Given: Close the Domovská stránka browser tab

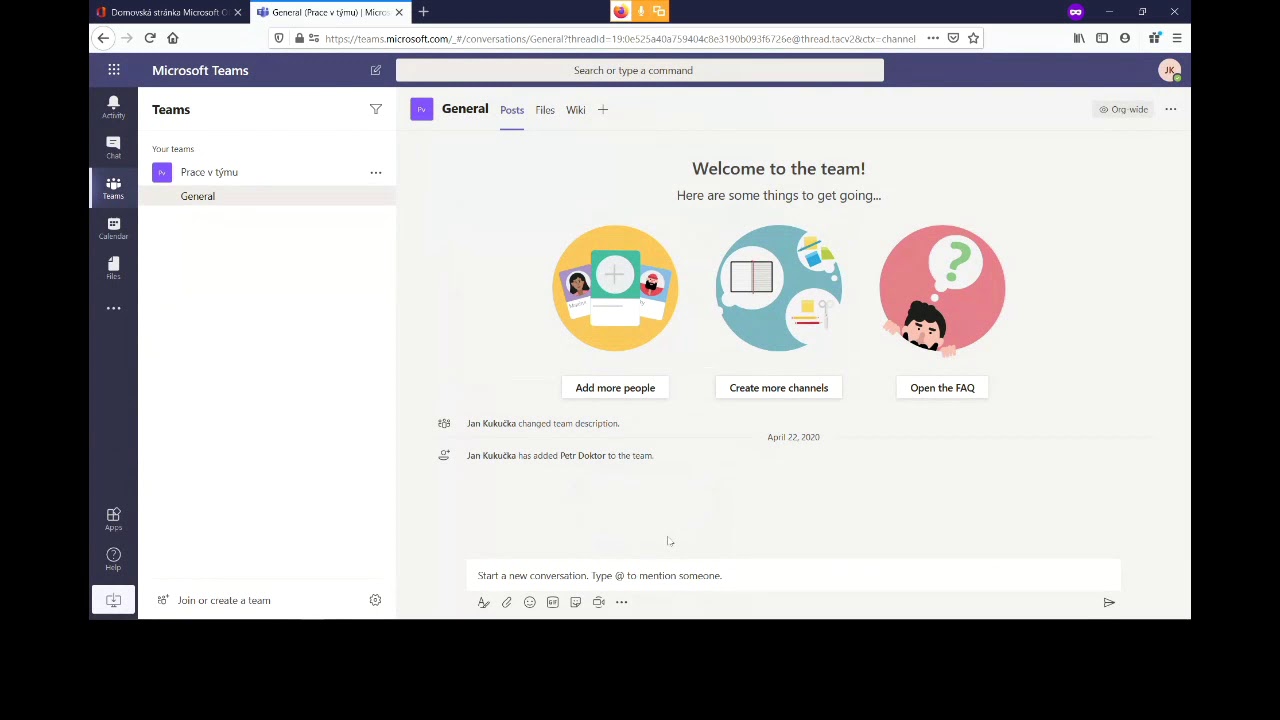Looking at the screenshot, I should pyautogui.click(x=237, y=12).
